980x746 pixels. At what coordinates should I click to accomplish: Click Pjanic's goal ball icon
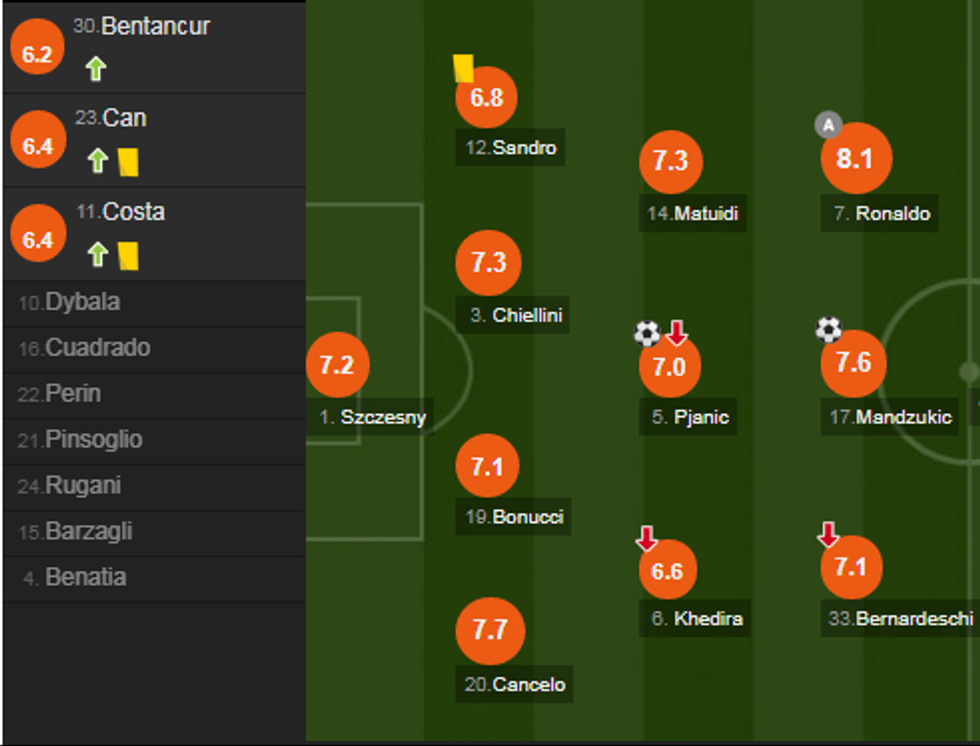[x=647, y=333]
